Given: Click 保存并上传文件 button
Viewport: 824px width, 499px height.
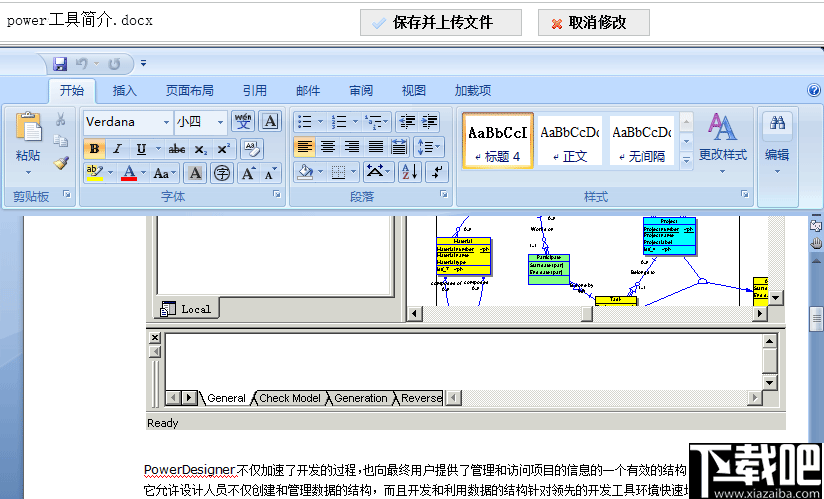Looking at the screenshot, I should click(x=441, y=23).
